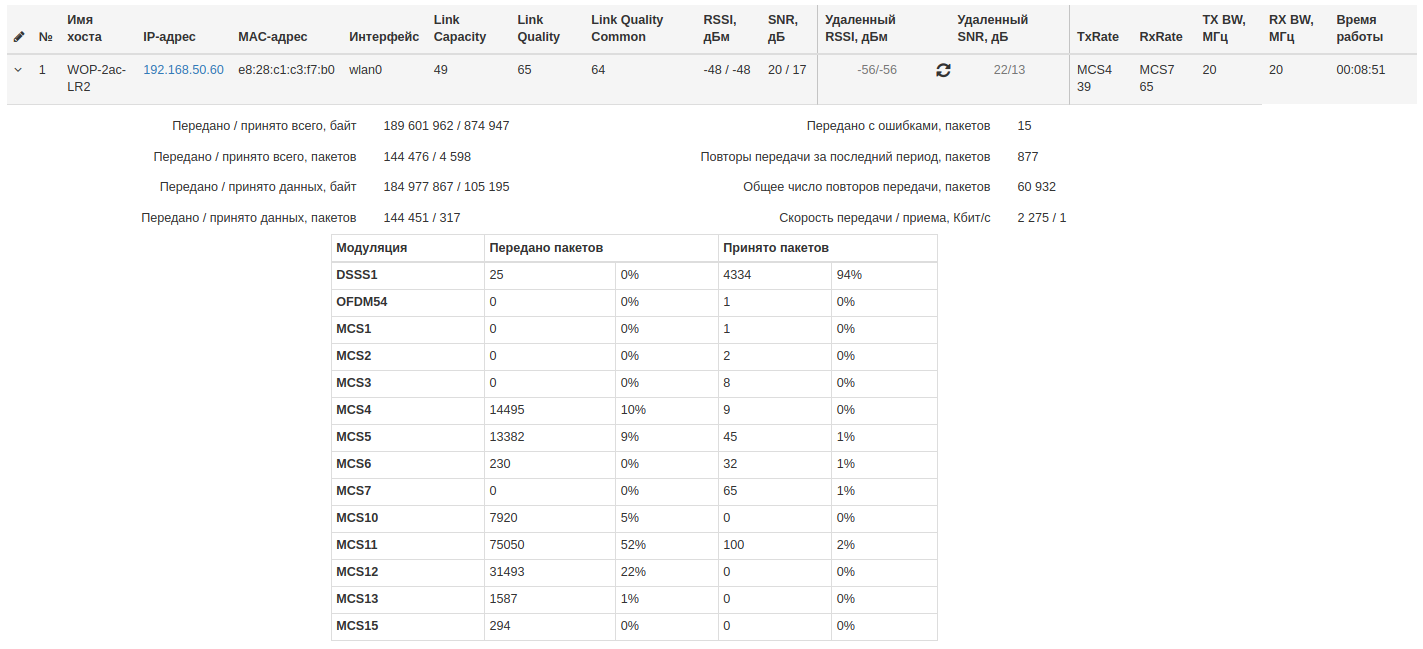Click the MAC-адрес column header
Screen dimensions: 1423x649
point(273,37)
